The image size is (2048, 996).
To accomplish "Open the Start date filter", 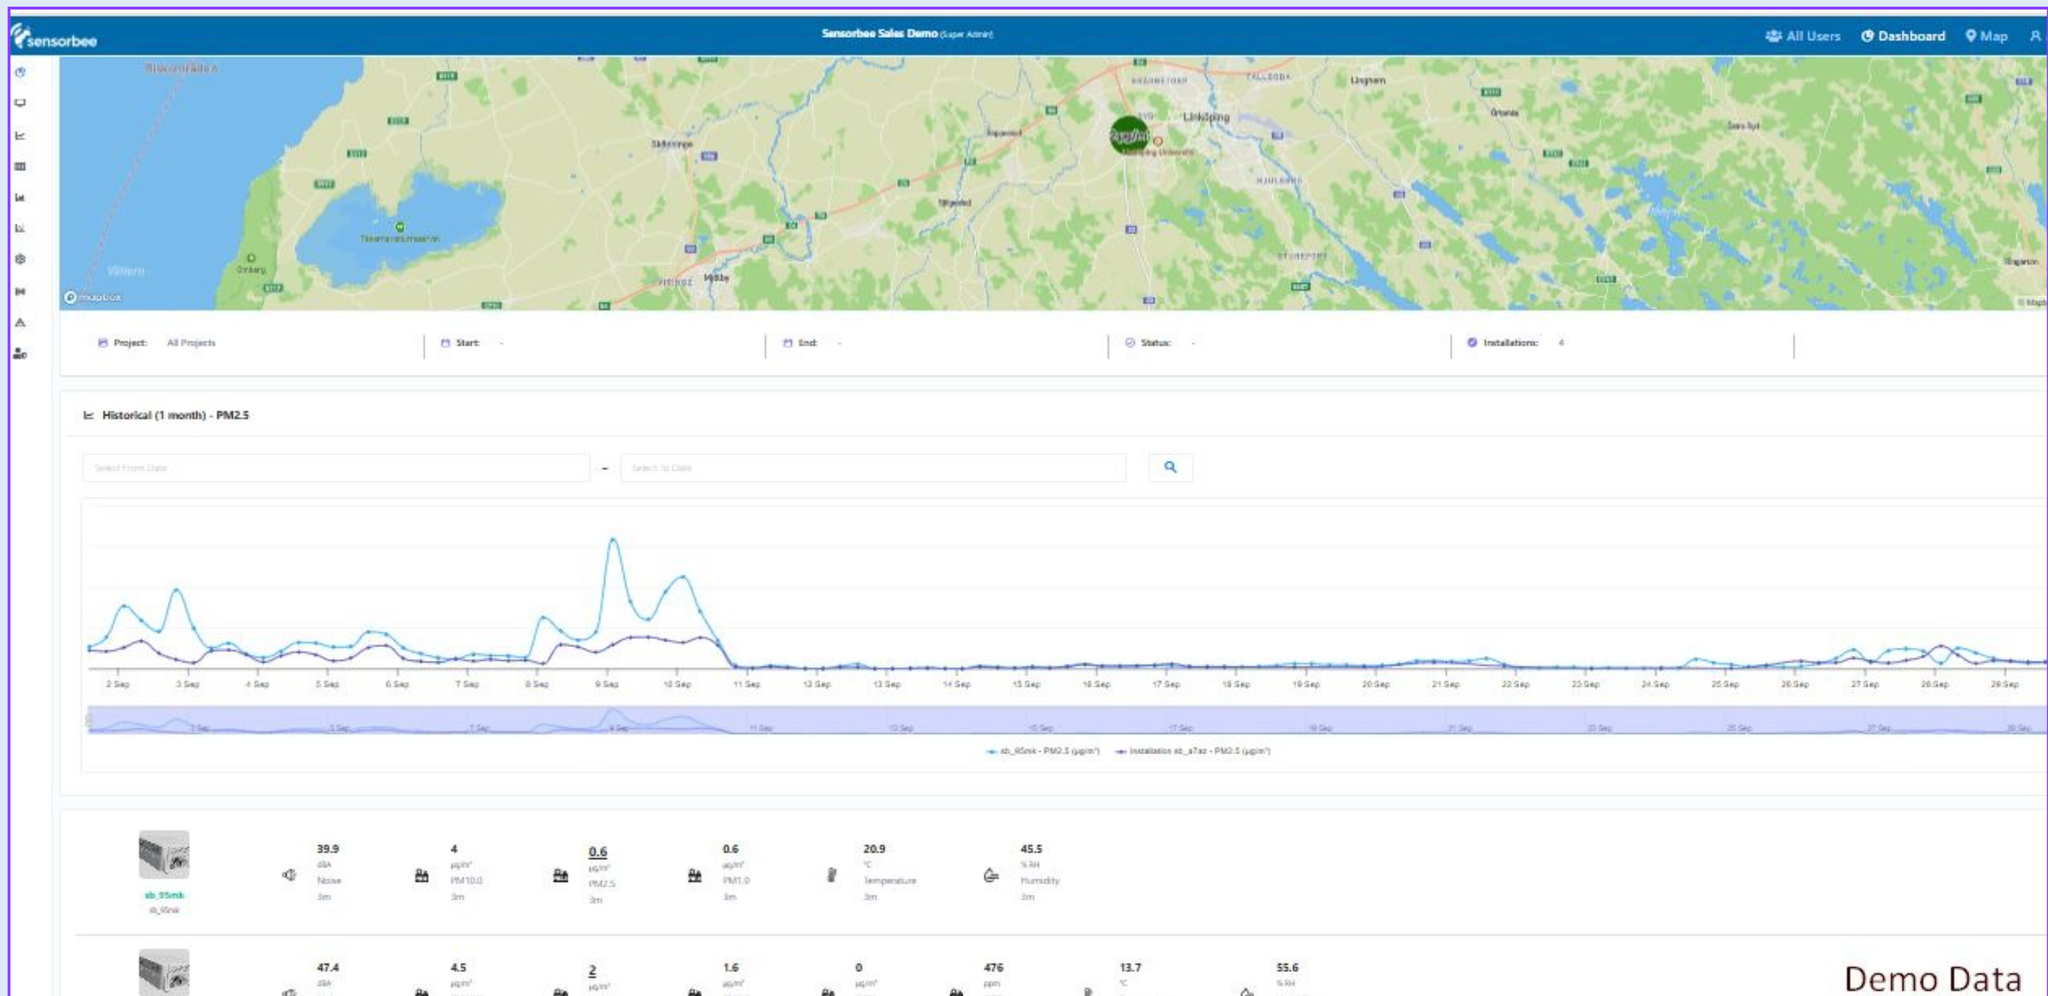I will 472,343.
